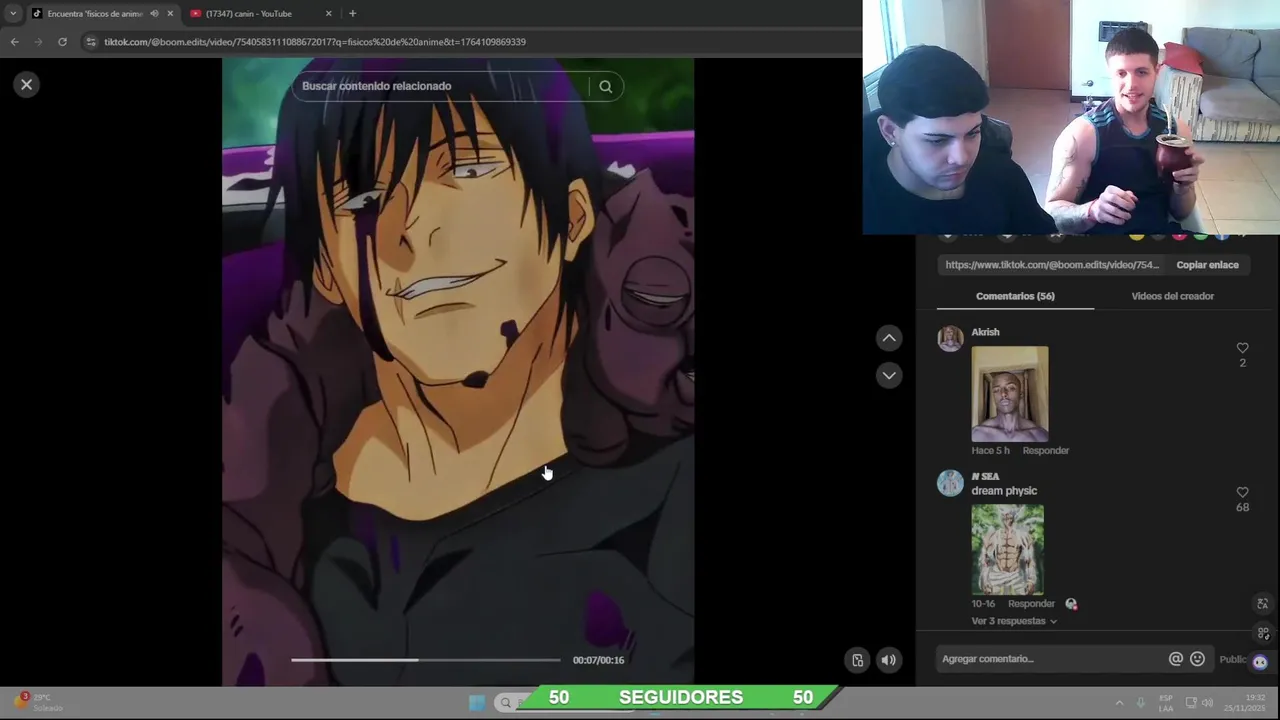Play or pause the anime video

(458, 370)
